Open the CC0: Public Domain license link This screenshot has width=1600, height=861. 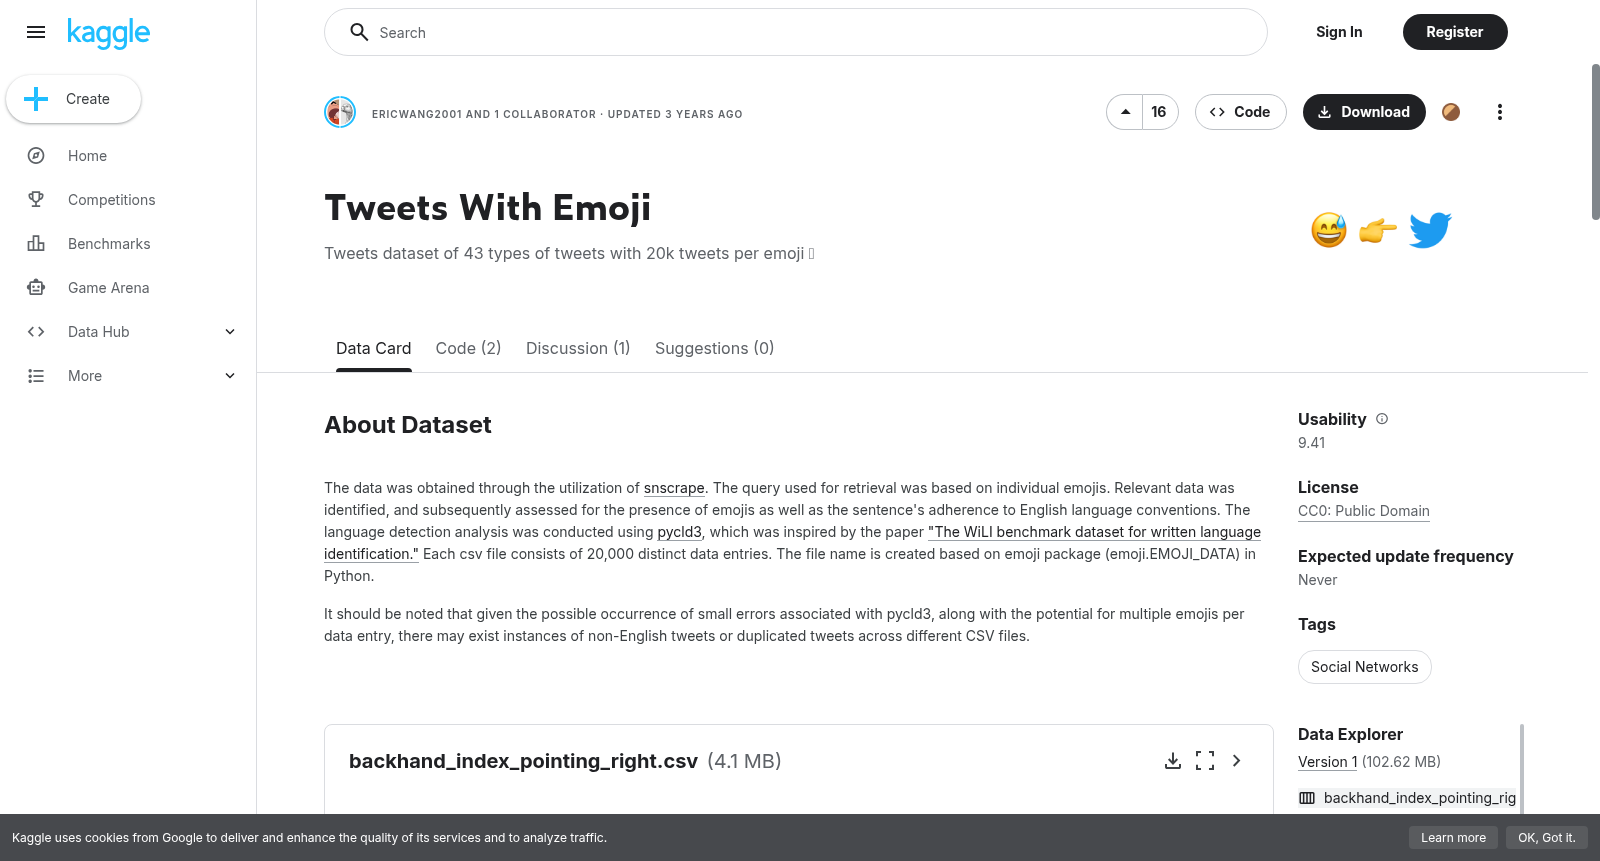[1364, 511]
